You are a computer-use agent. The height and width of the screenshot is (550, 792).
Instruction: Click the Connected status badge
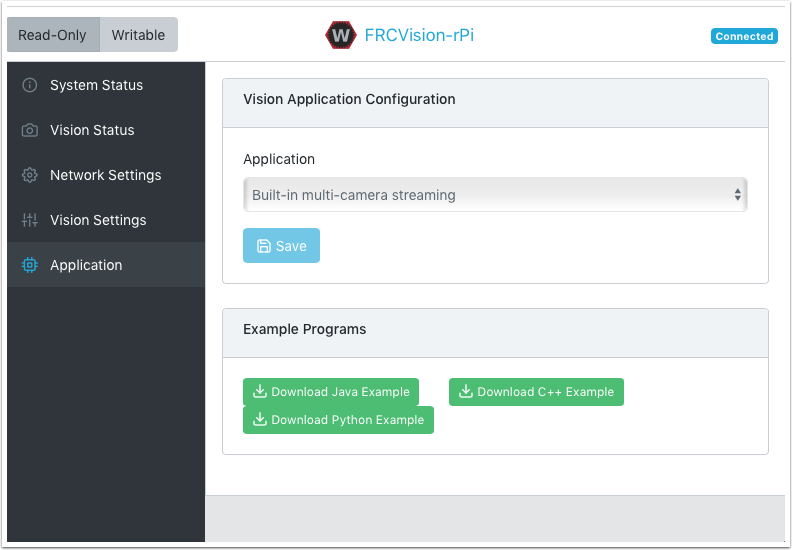[x=744, y=36]
